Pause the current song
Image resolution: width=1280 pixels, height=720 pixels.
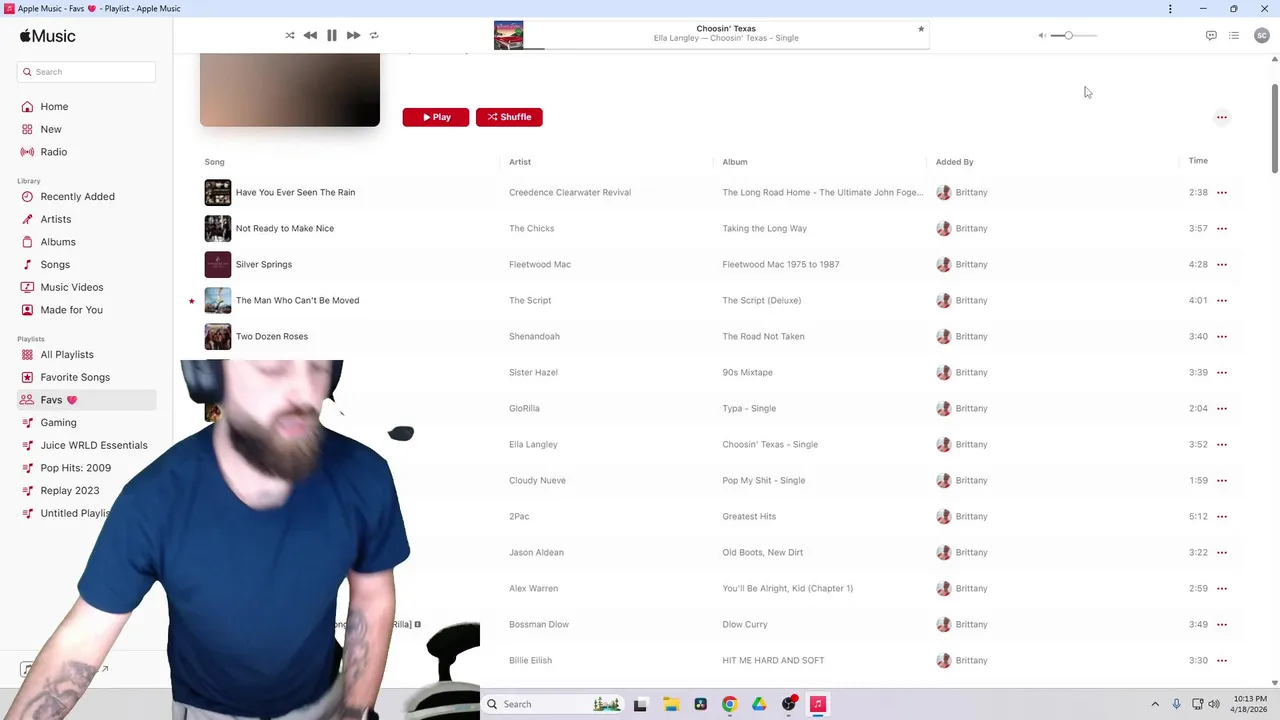[332, 35]
